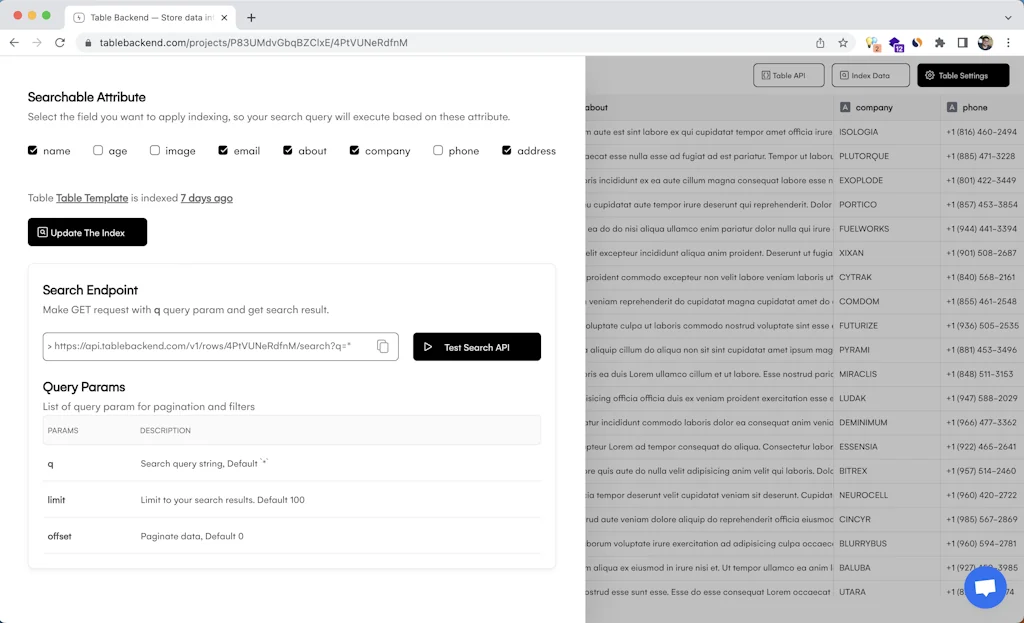Open the chat support bubble
1024x623 pixels.
985,587
